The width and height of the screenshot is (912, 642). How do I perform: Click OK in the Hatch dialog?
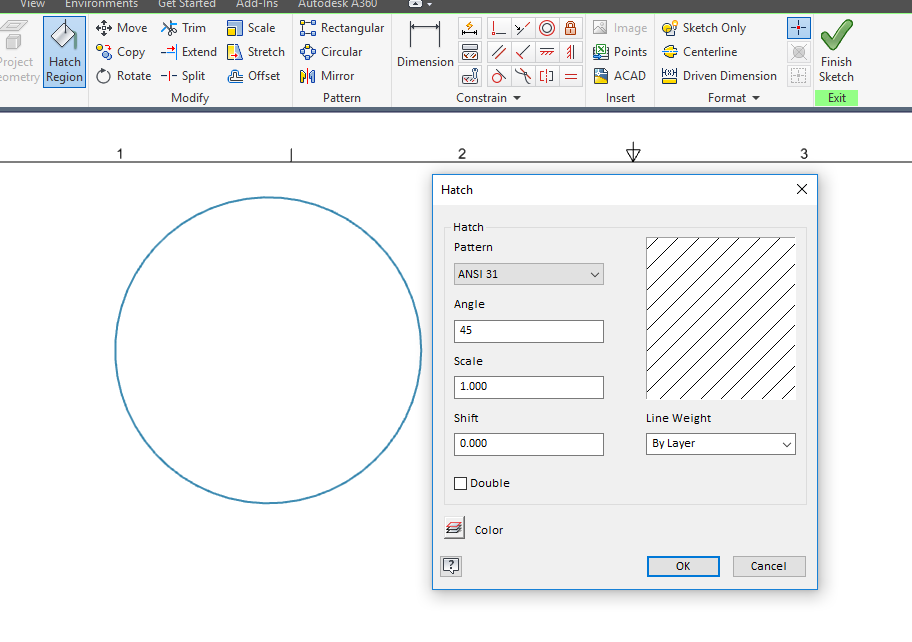(x=683, y=566)
